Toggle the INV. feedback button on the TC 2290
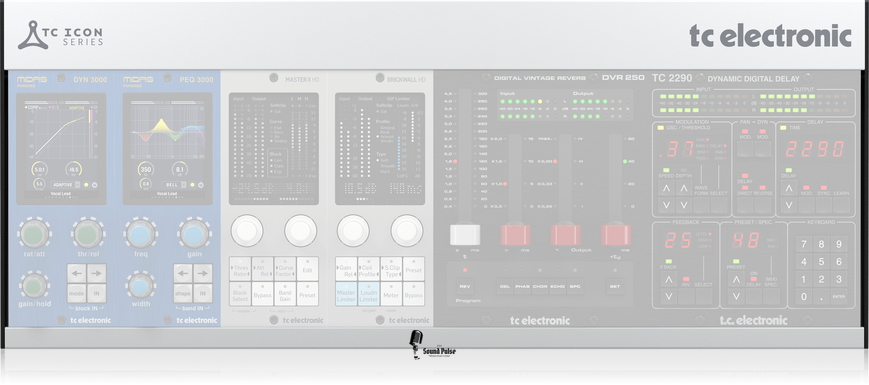The image size is (869, 385). pos(686,297)
